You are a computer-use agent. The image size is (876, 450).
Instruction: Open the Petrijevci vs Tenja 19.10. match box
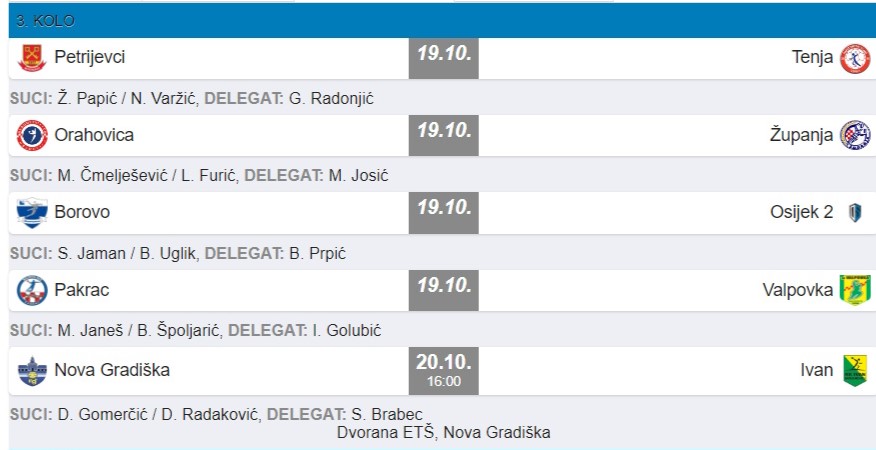click(444, 58)
